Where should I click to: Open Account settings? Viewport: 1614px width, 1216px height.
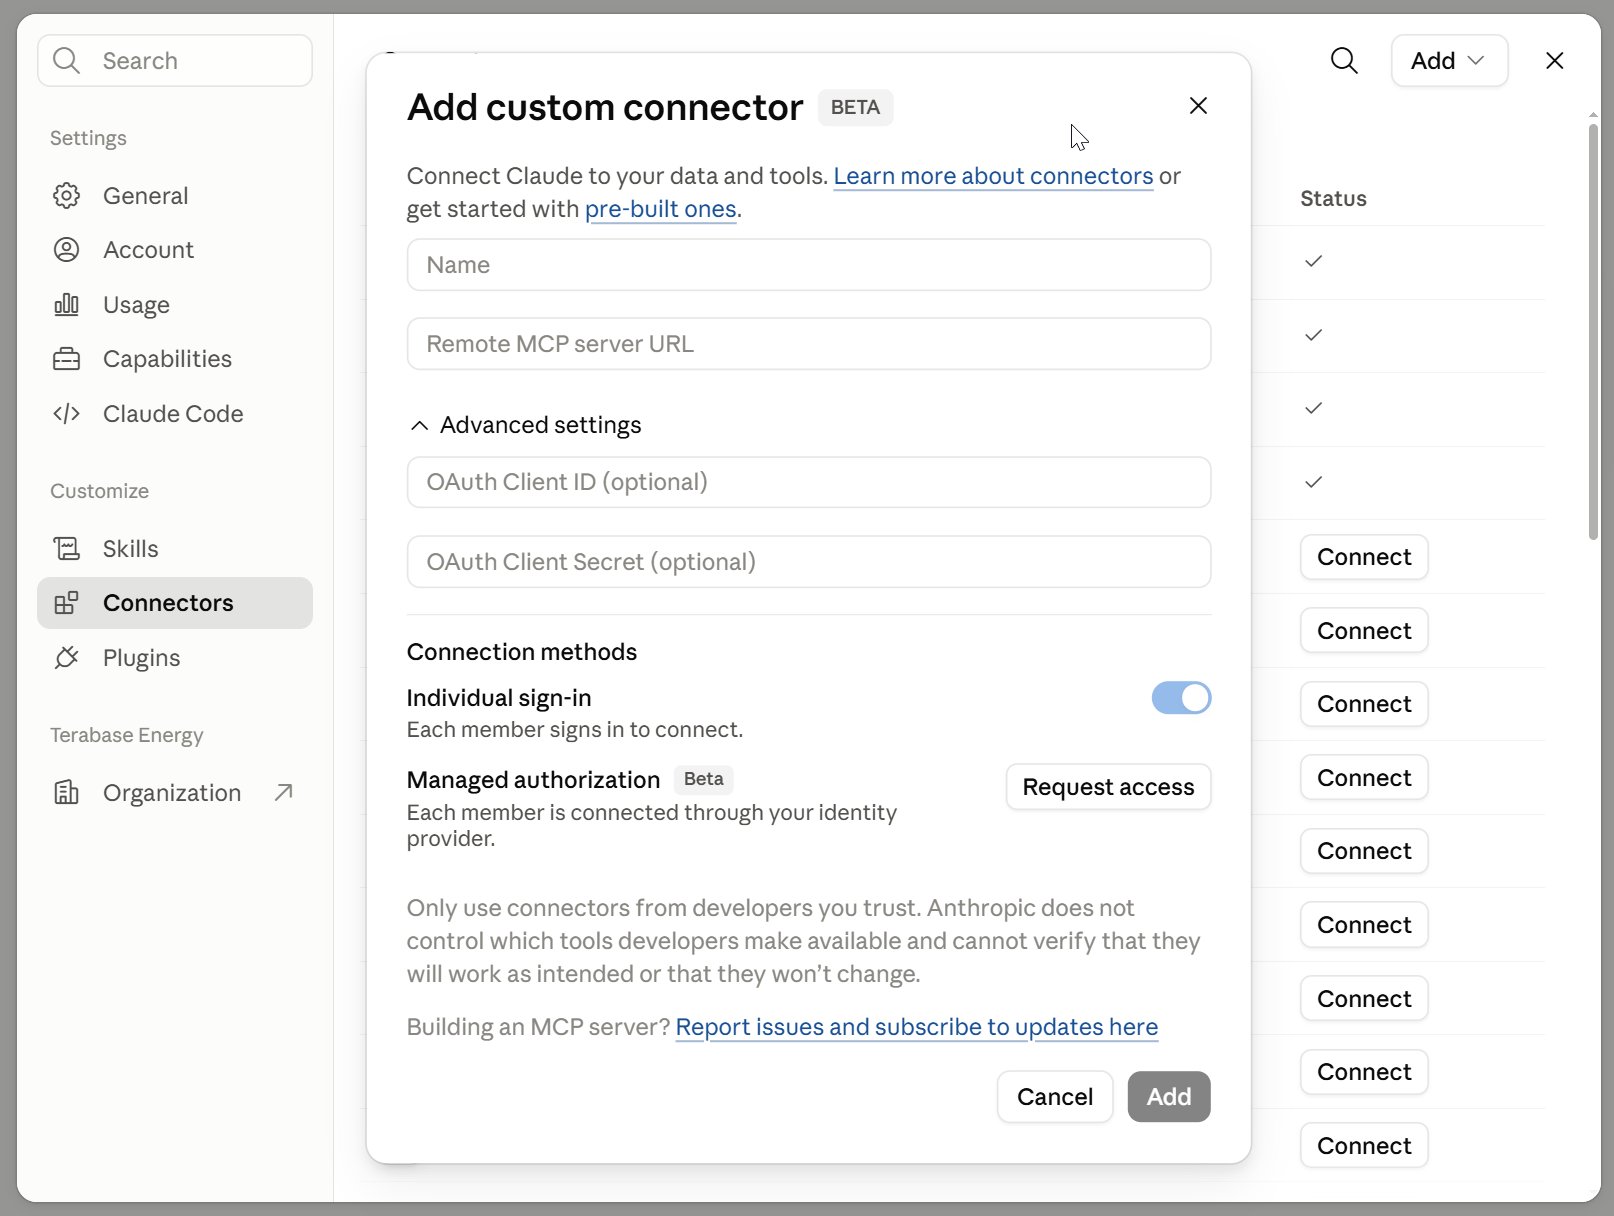tap(175, 249)
